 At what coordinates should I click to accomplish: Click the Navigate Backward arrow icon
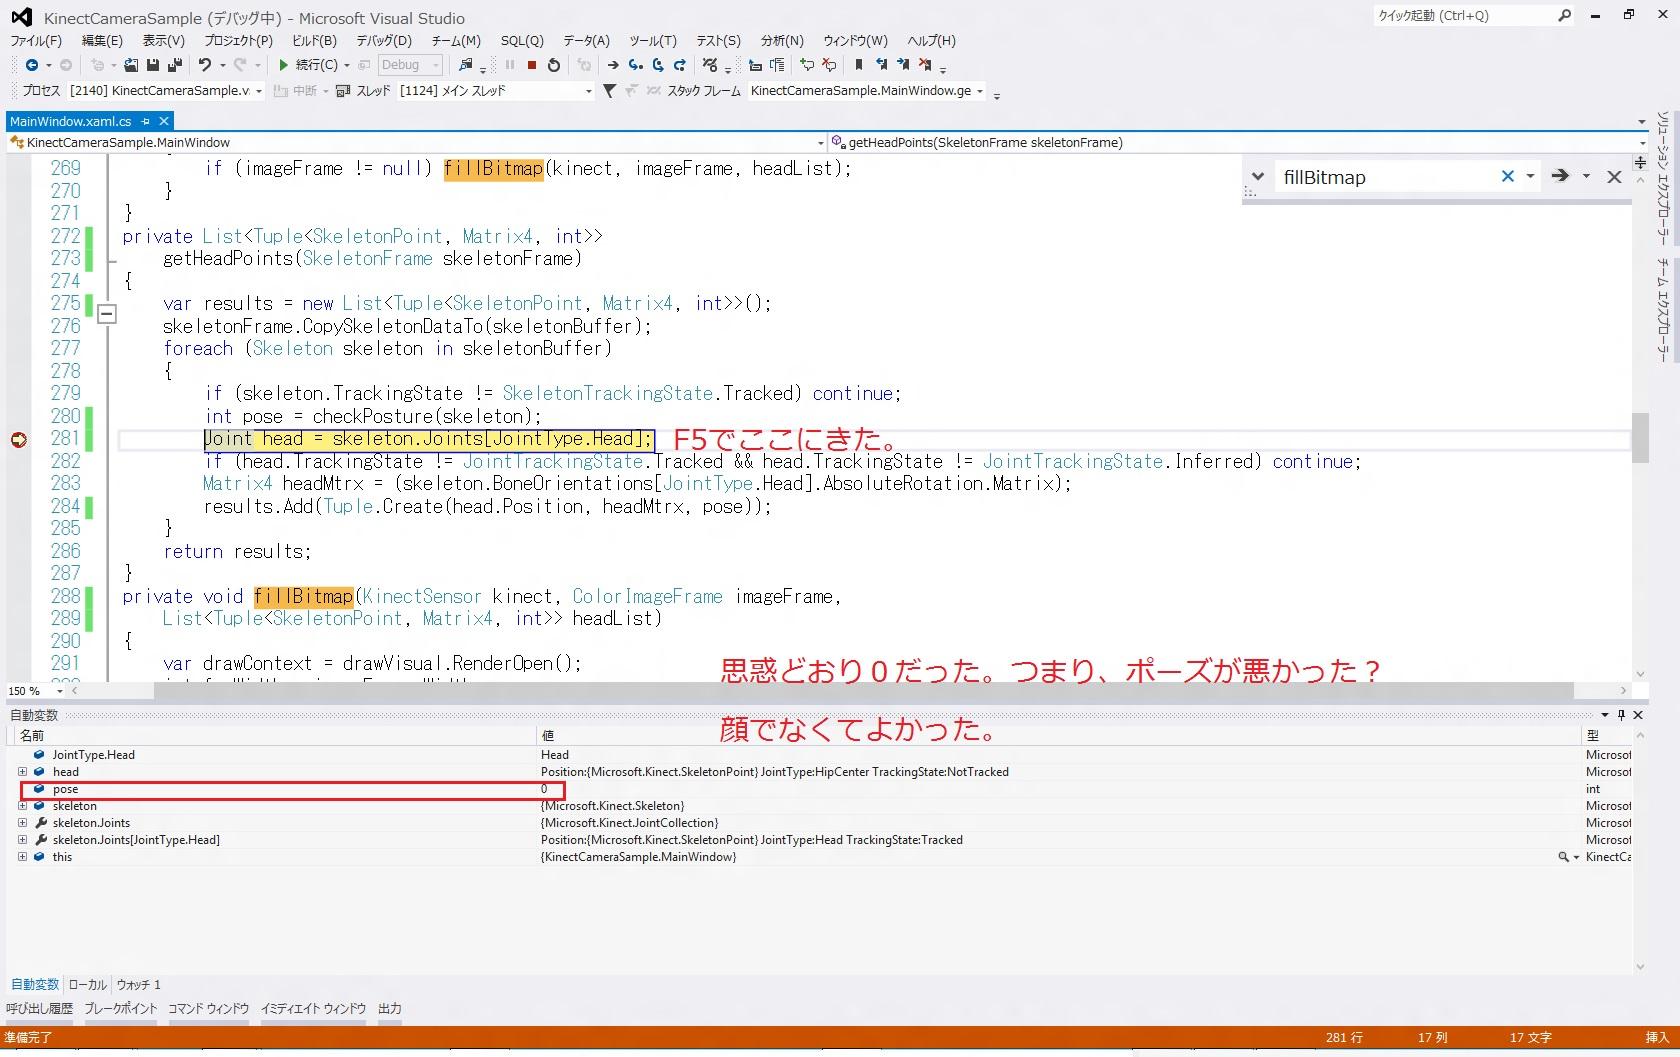[x=32, y=65]
